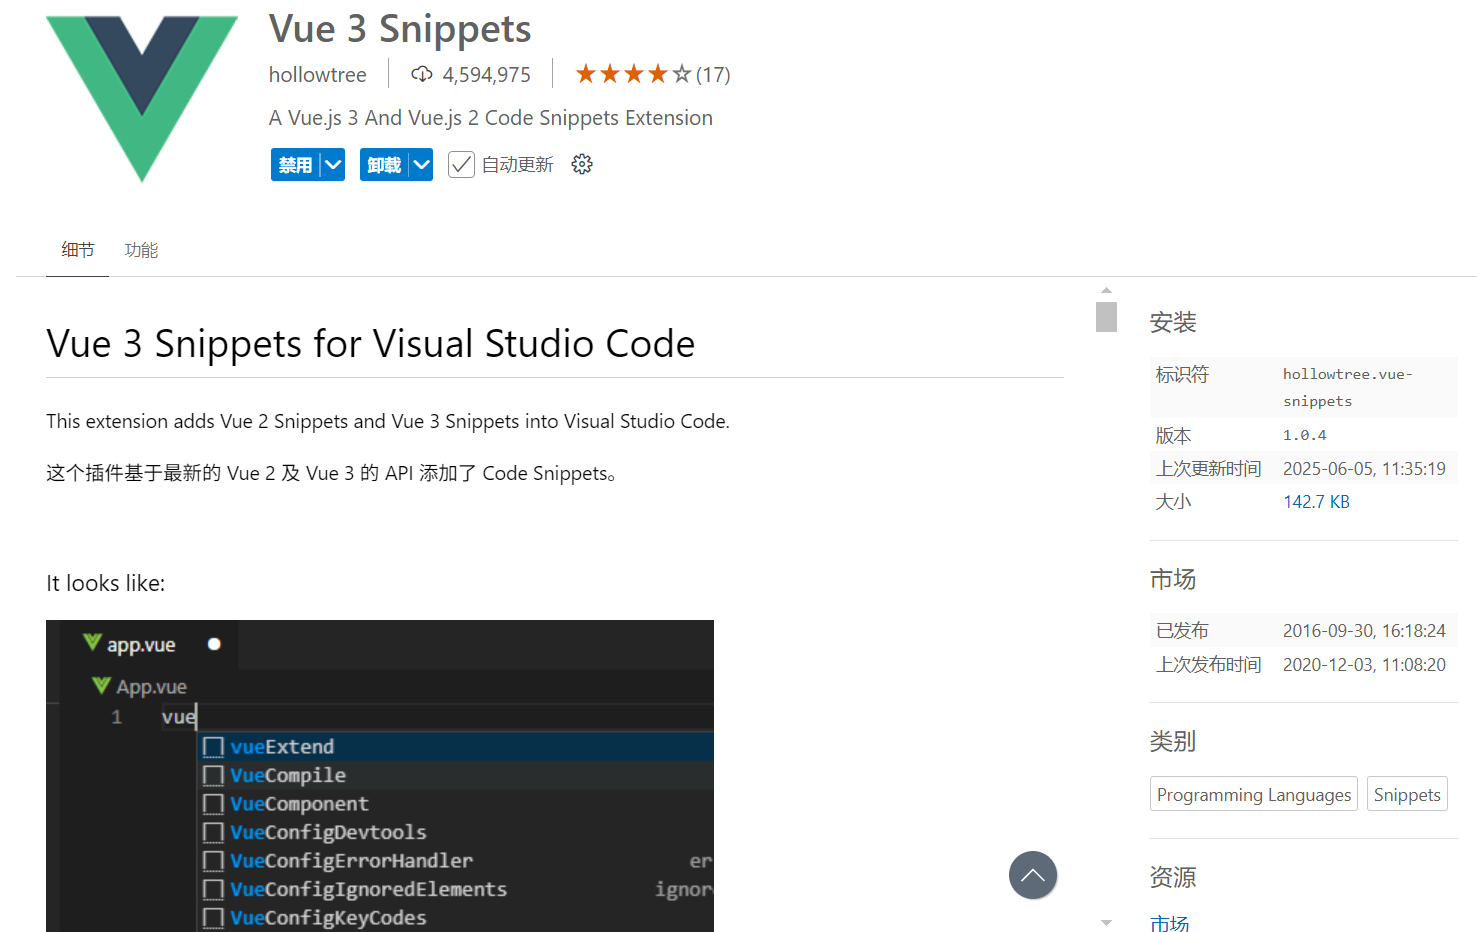Open the dropdown arrow next to 卸载

click(x=422, y=165)
